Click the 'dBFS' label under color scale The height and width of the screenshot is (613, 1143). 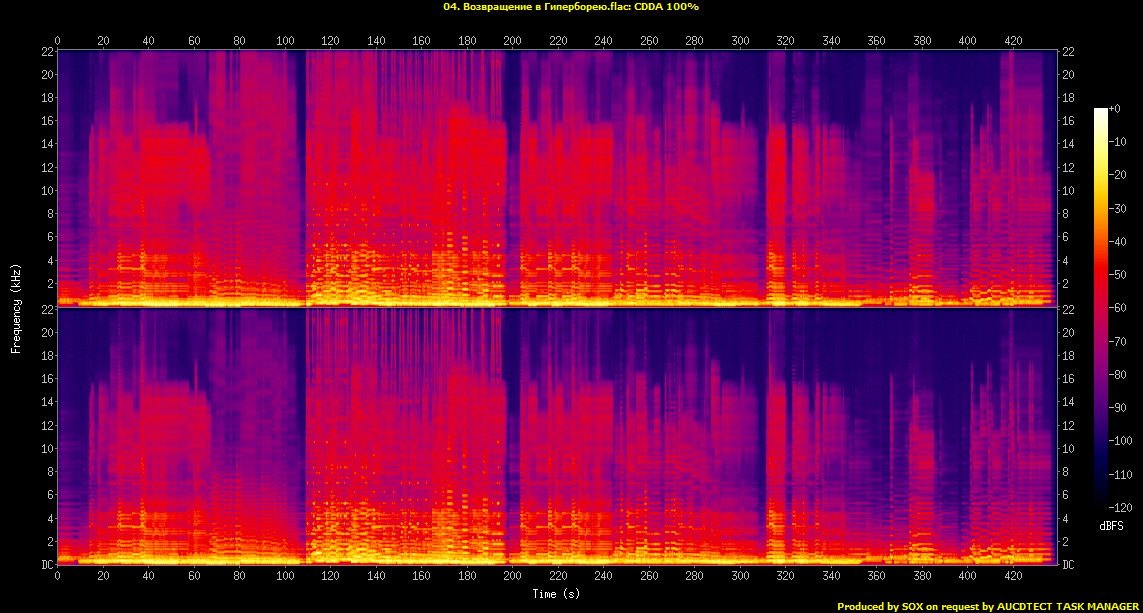(1111, 526)
